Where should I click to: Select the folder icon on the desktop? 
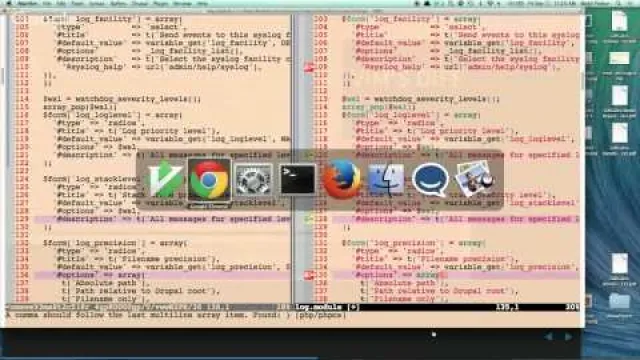(619, 302)
